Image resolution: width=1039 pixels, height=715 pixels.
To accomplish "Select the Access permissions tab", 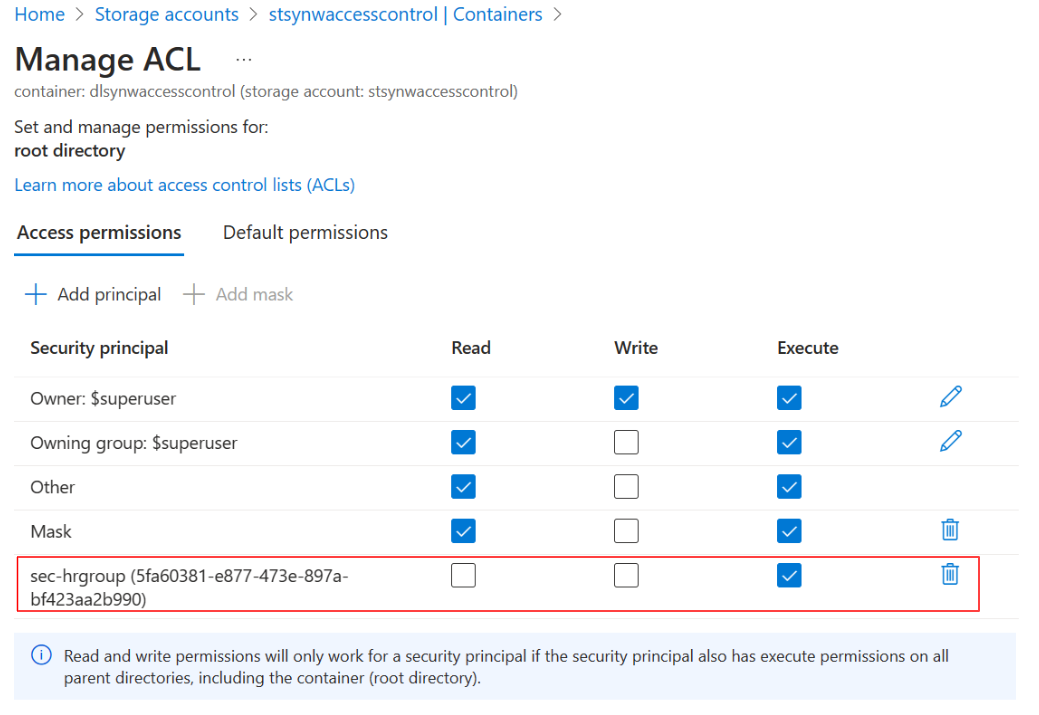I will [98, 232].
